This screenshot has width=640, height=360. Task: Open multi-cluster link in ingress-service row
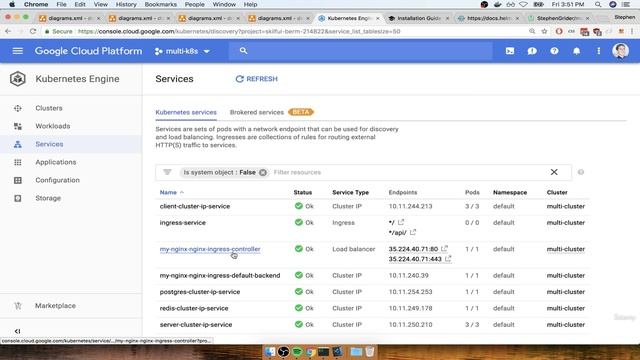pyautogui.click(x=566, y=223)
